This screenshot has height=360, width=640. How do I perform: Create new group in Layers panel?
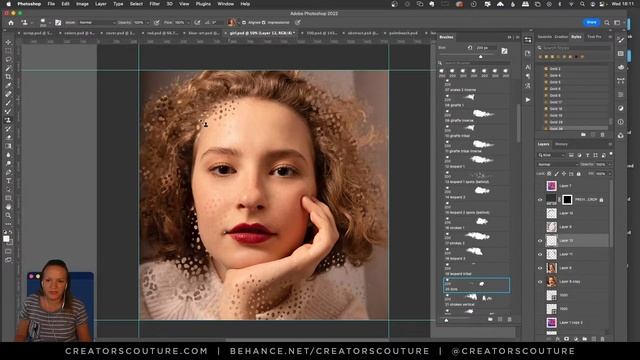click(x=584, y=339)
